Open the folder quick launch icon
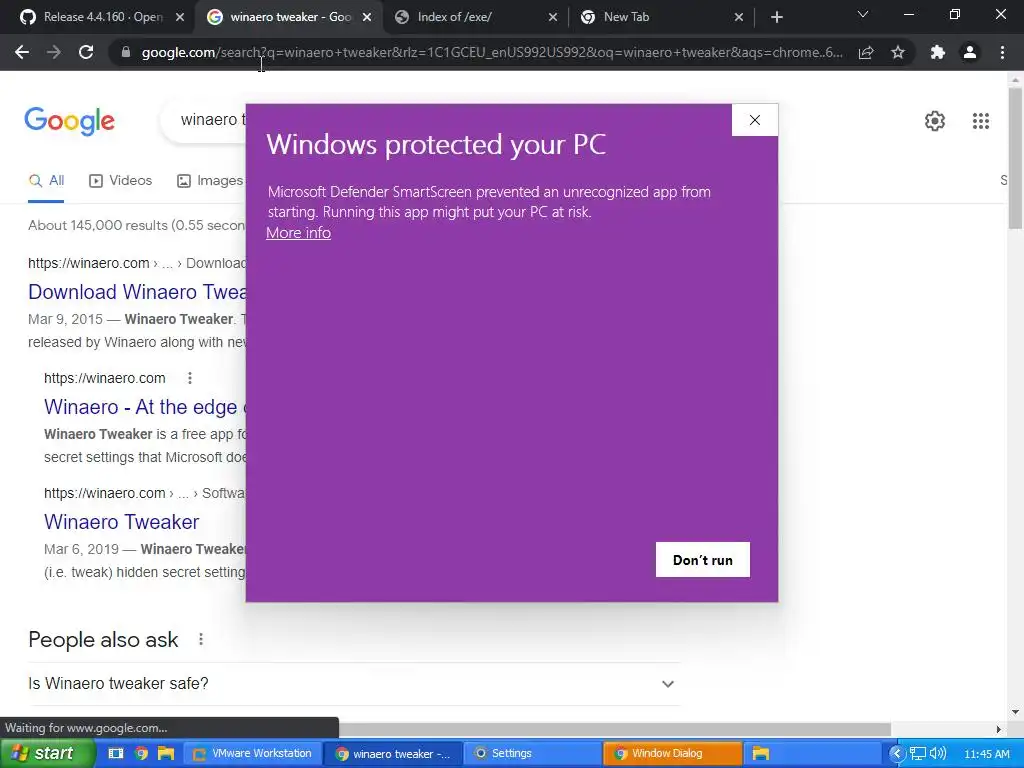The height and width of the screenshot is (768, 1024). (166, 754)
